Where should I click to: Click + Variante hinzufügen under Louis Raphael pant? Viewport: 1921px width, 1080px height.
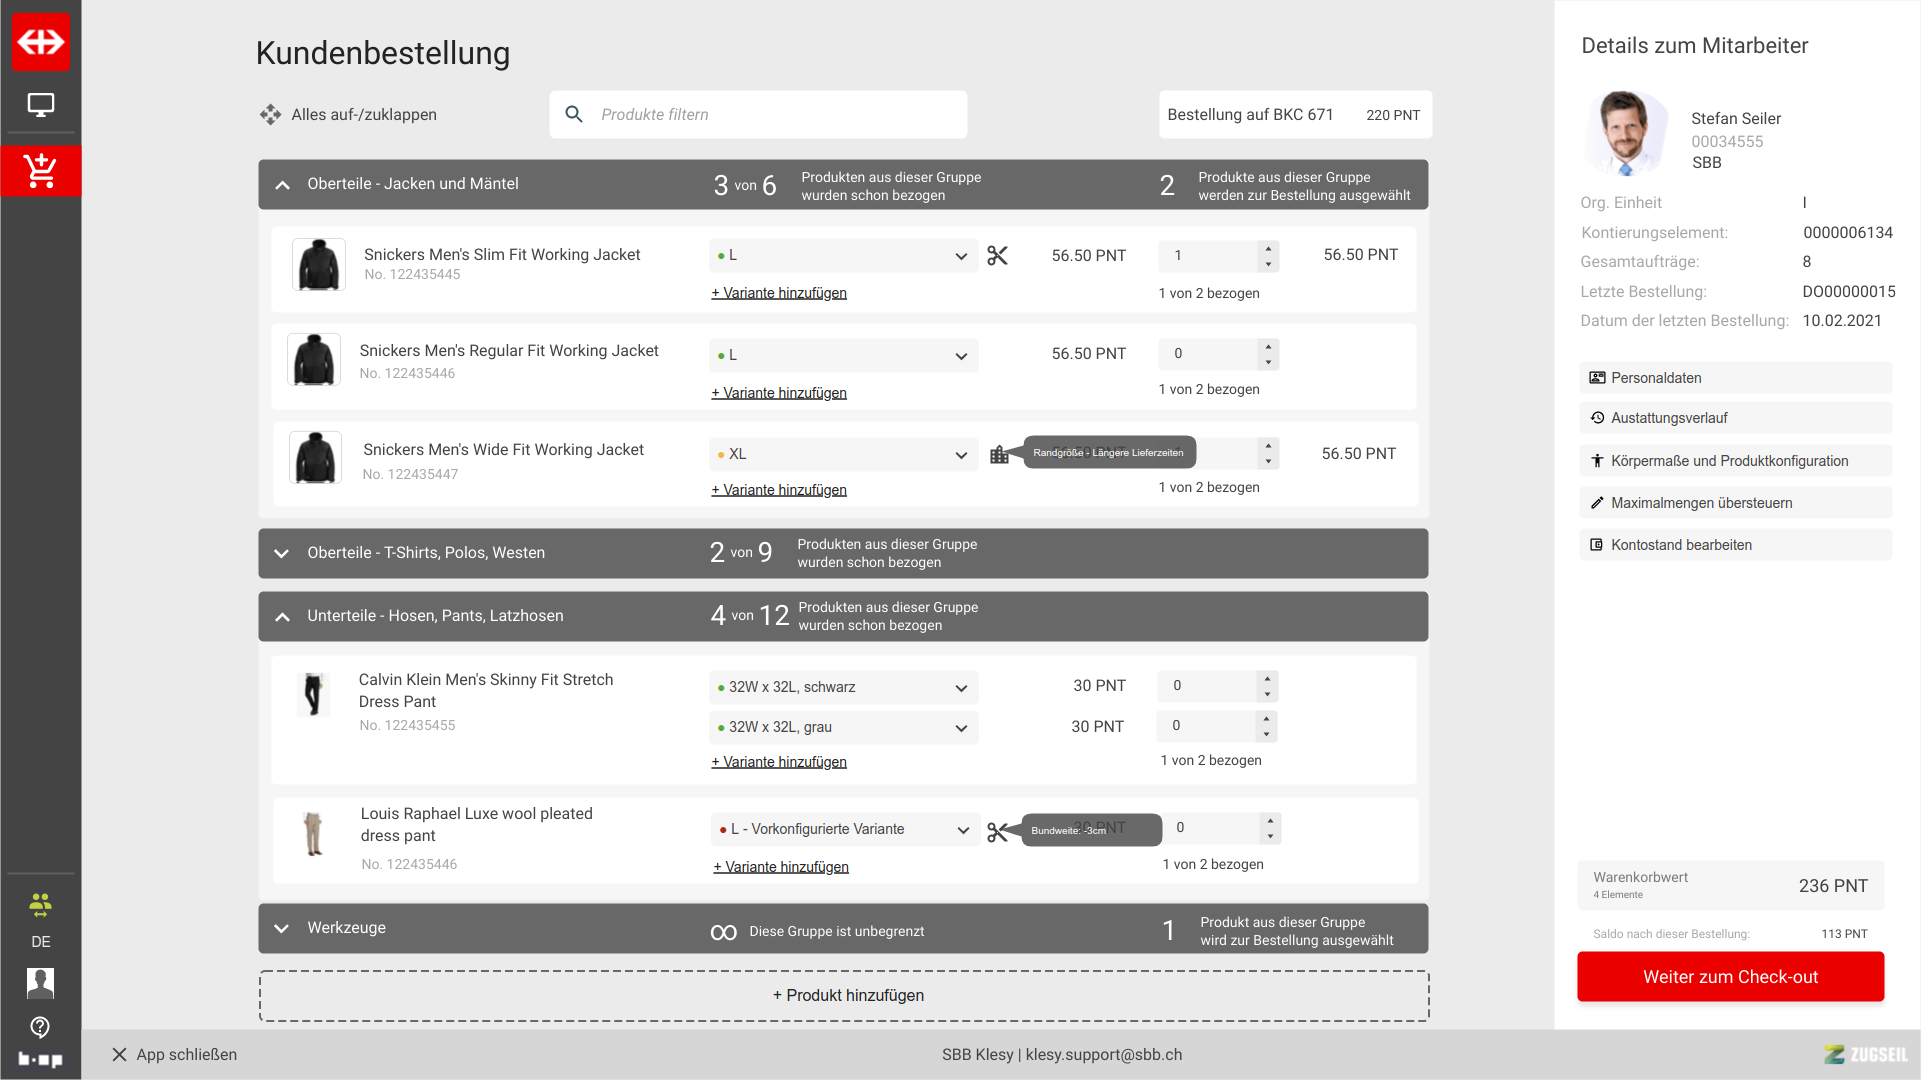click(x=781, y=867)
